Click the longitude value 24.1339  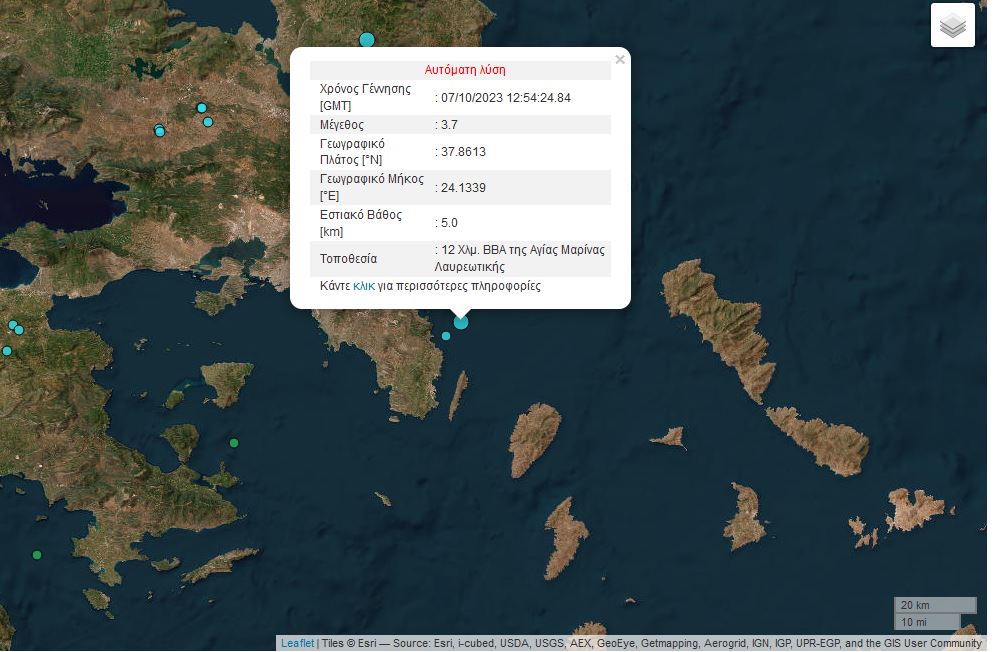coord(463,188)
